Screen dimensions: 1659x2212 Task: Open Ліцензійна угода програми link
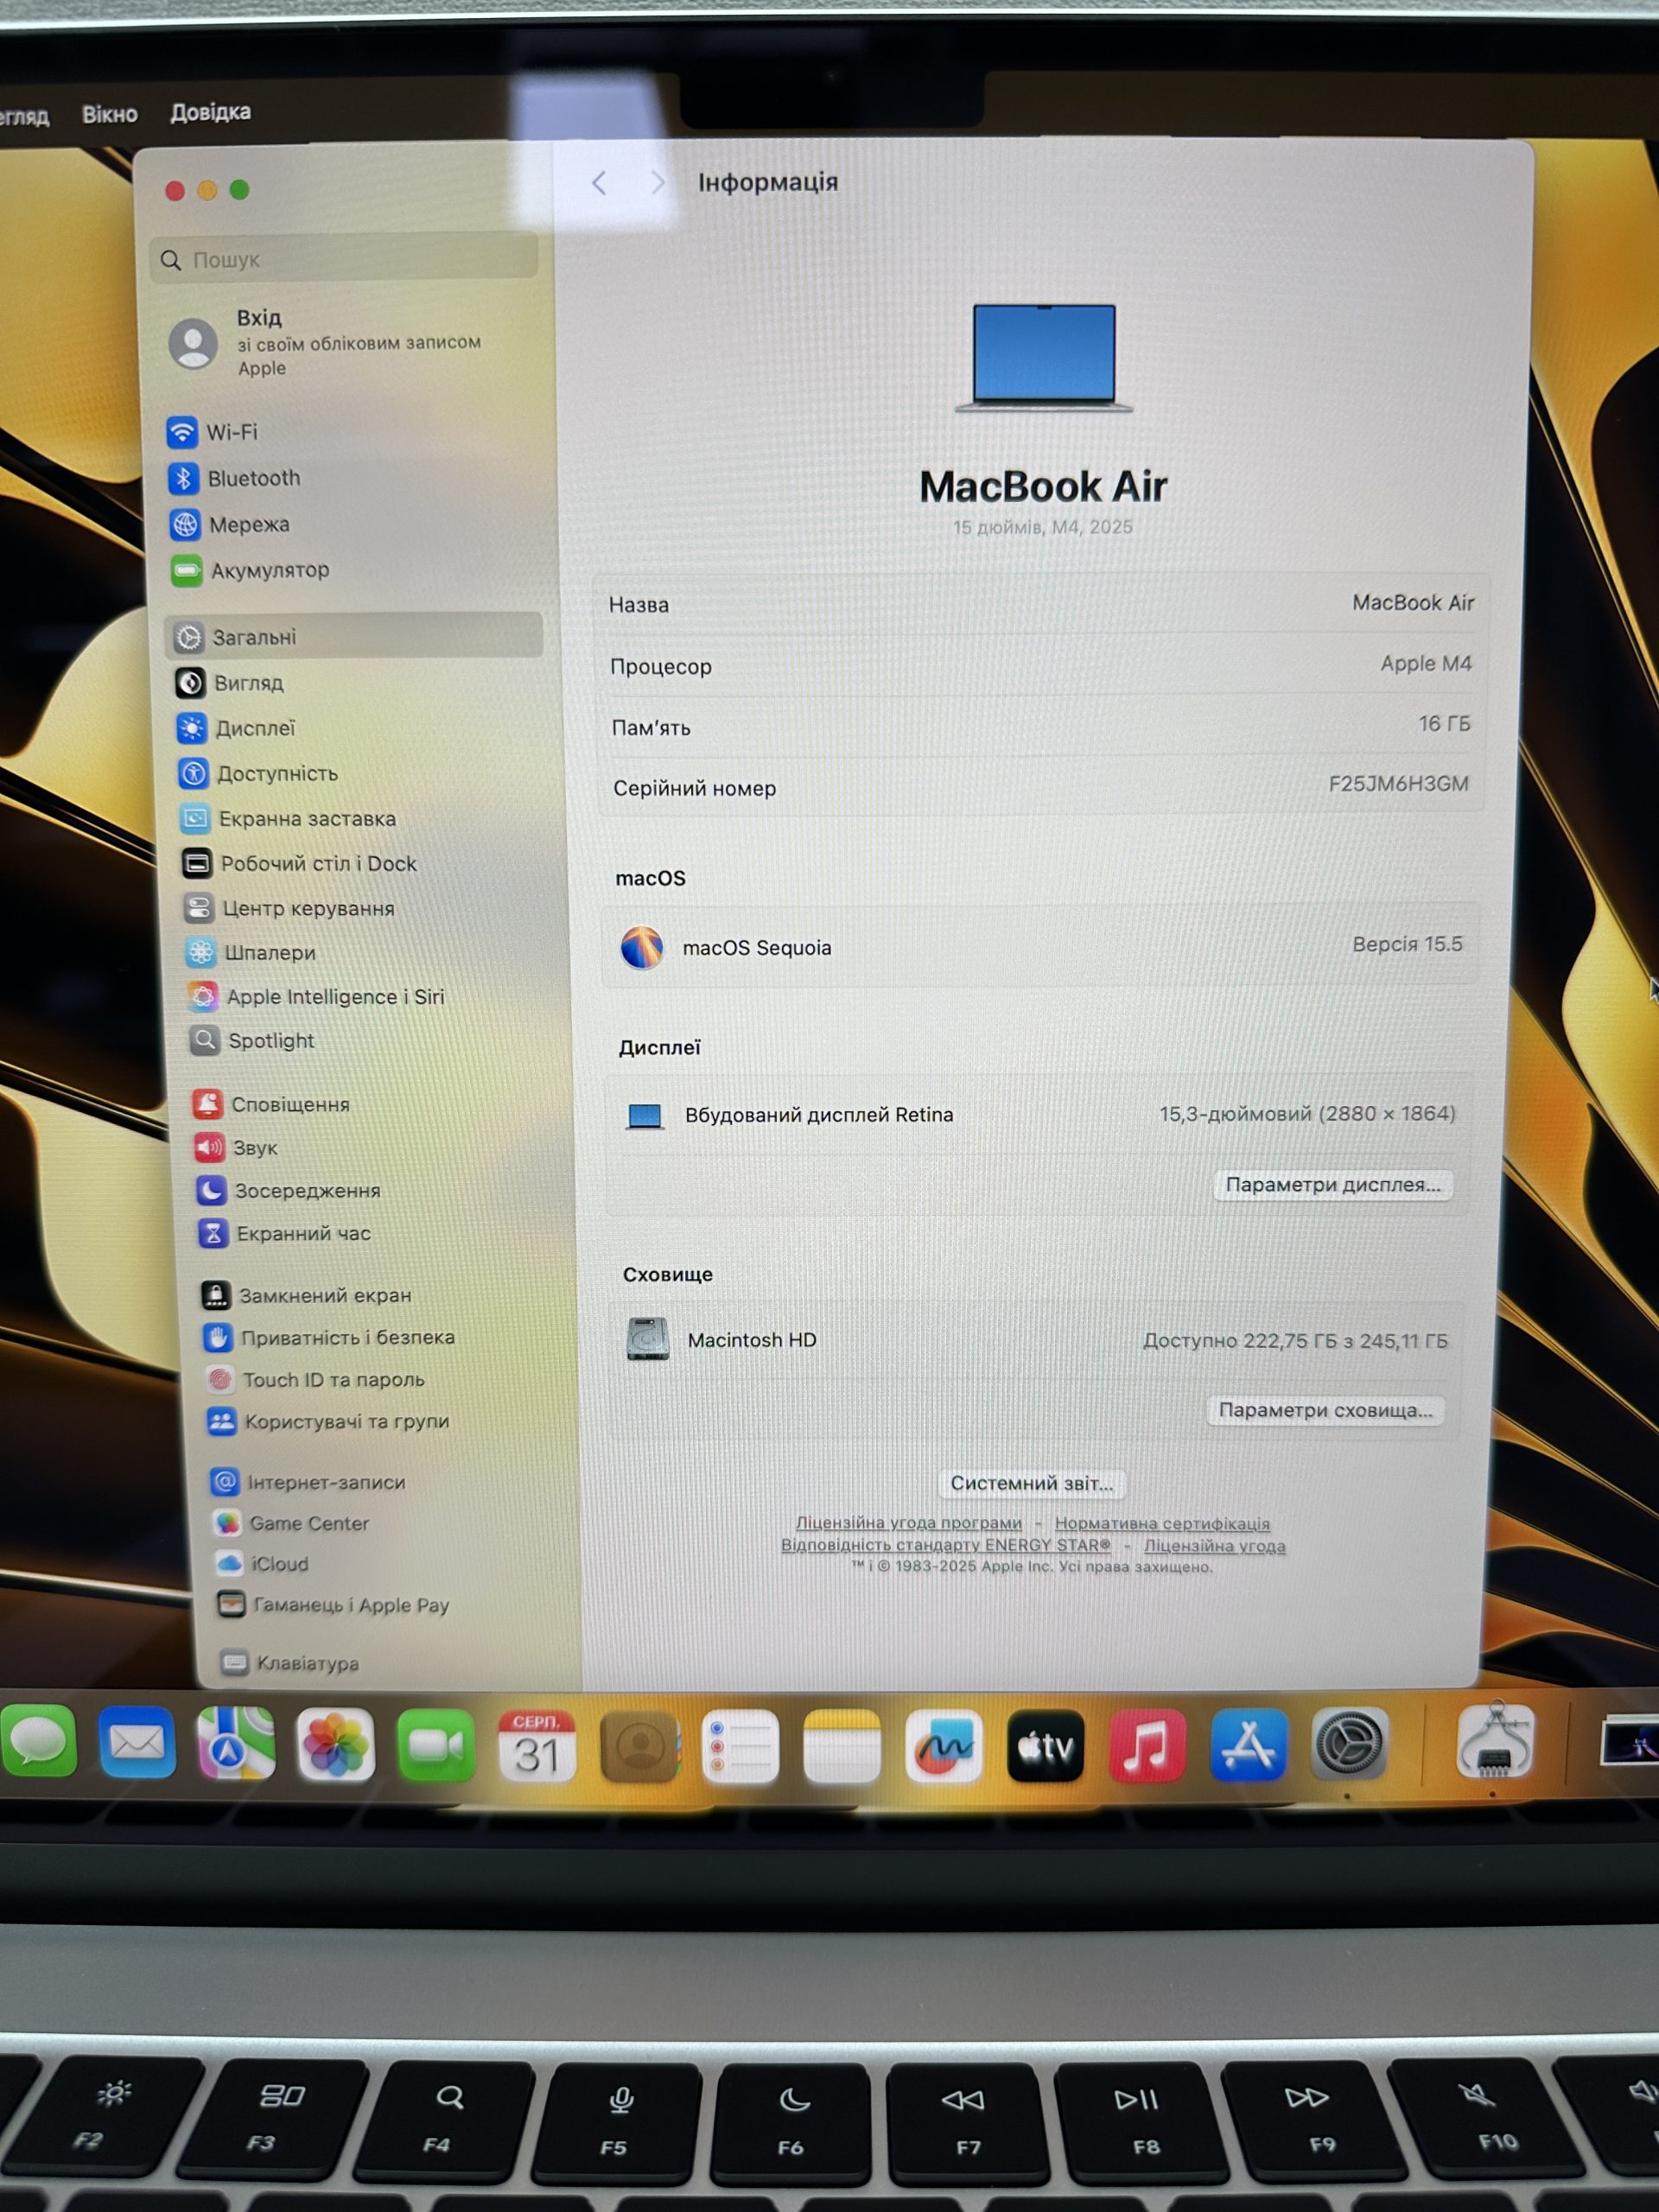click(x=908, y=1523)
